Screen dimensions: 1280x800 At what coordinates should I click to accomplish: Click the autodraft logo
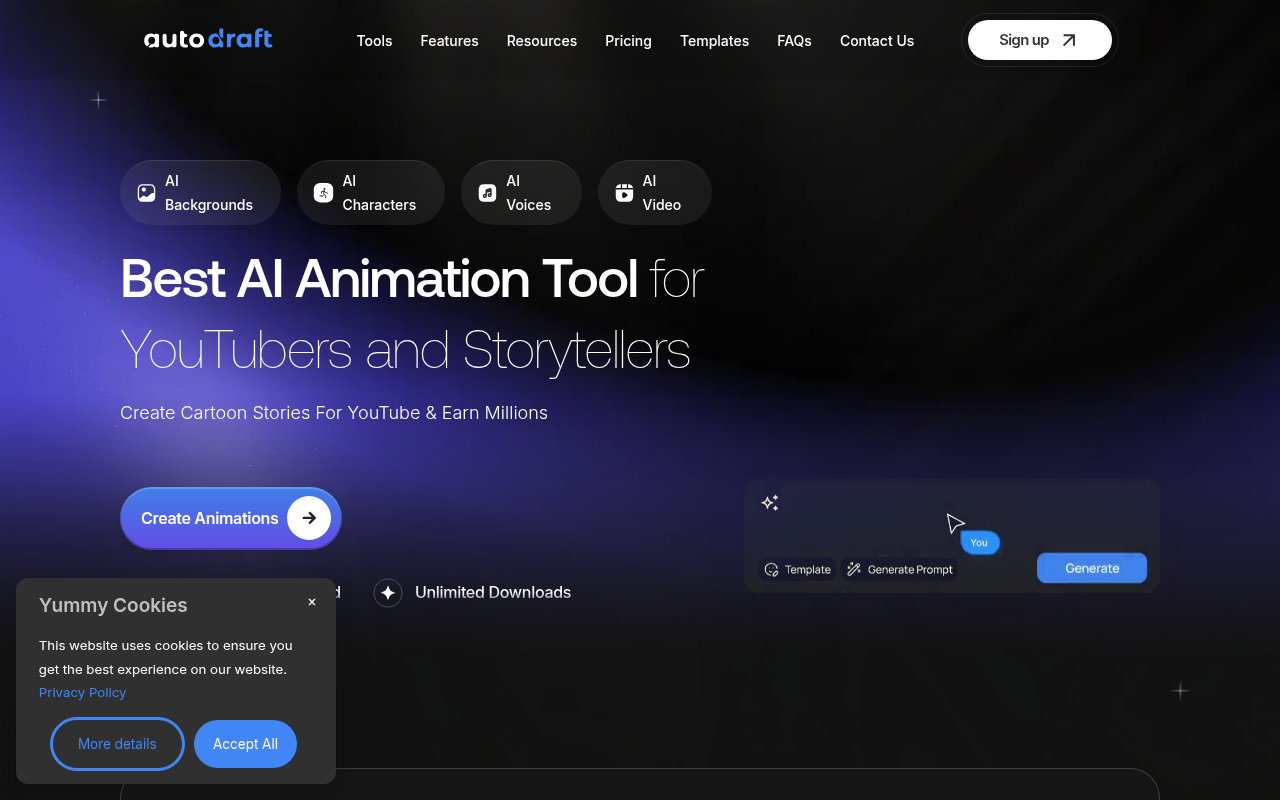point(208,38)
